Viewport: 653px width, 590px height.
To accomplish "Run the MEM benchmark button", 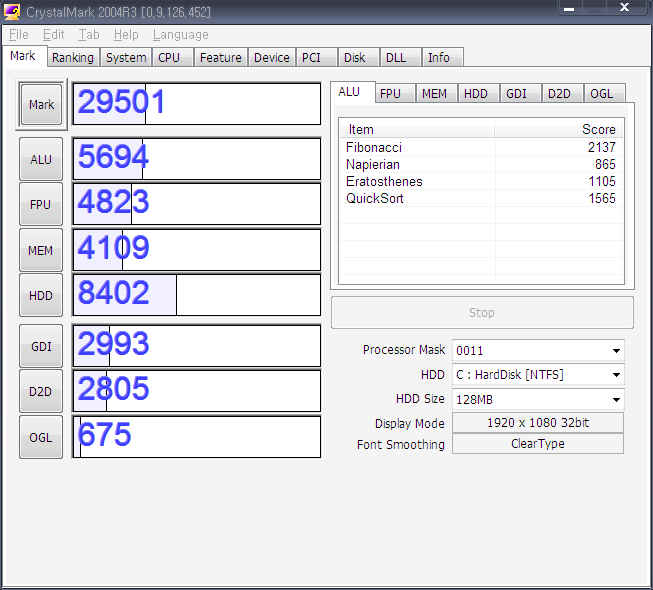I will click(41, 250).
